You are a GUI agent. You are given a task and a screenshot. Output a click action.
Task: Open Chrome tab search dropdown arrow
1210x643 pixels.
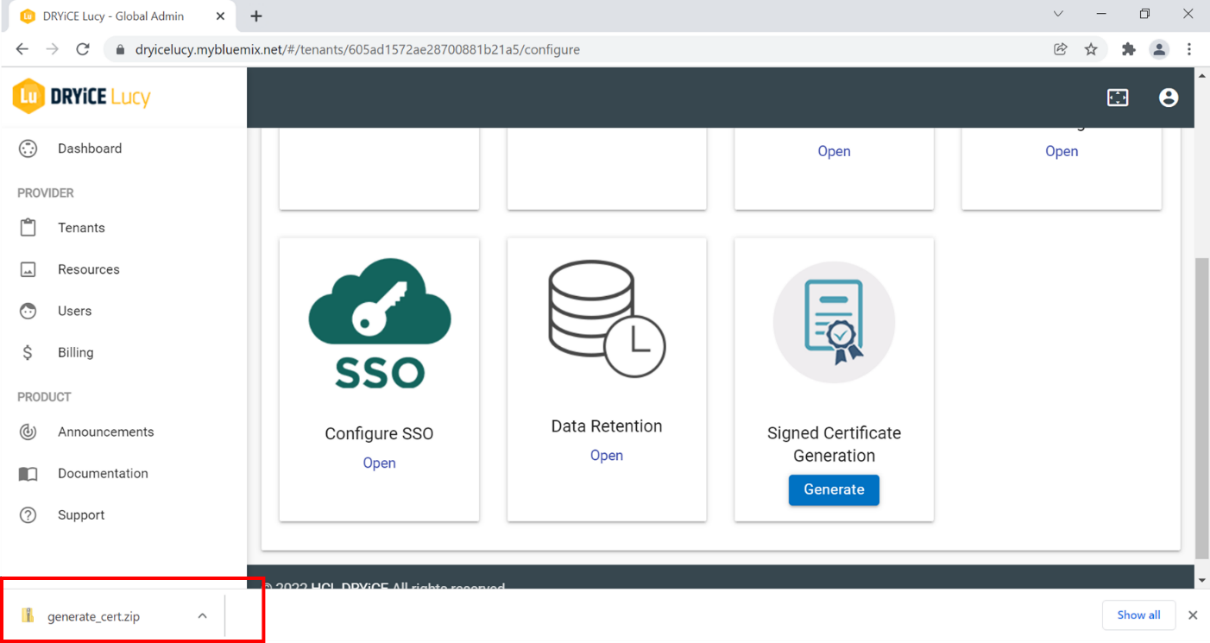pos(1059,15)
